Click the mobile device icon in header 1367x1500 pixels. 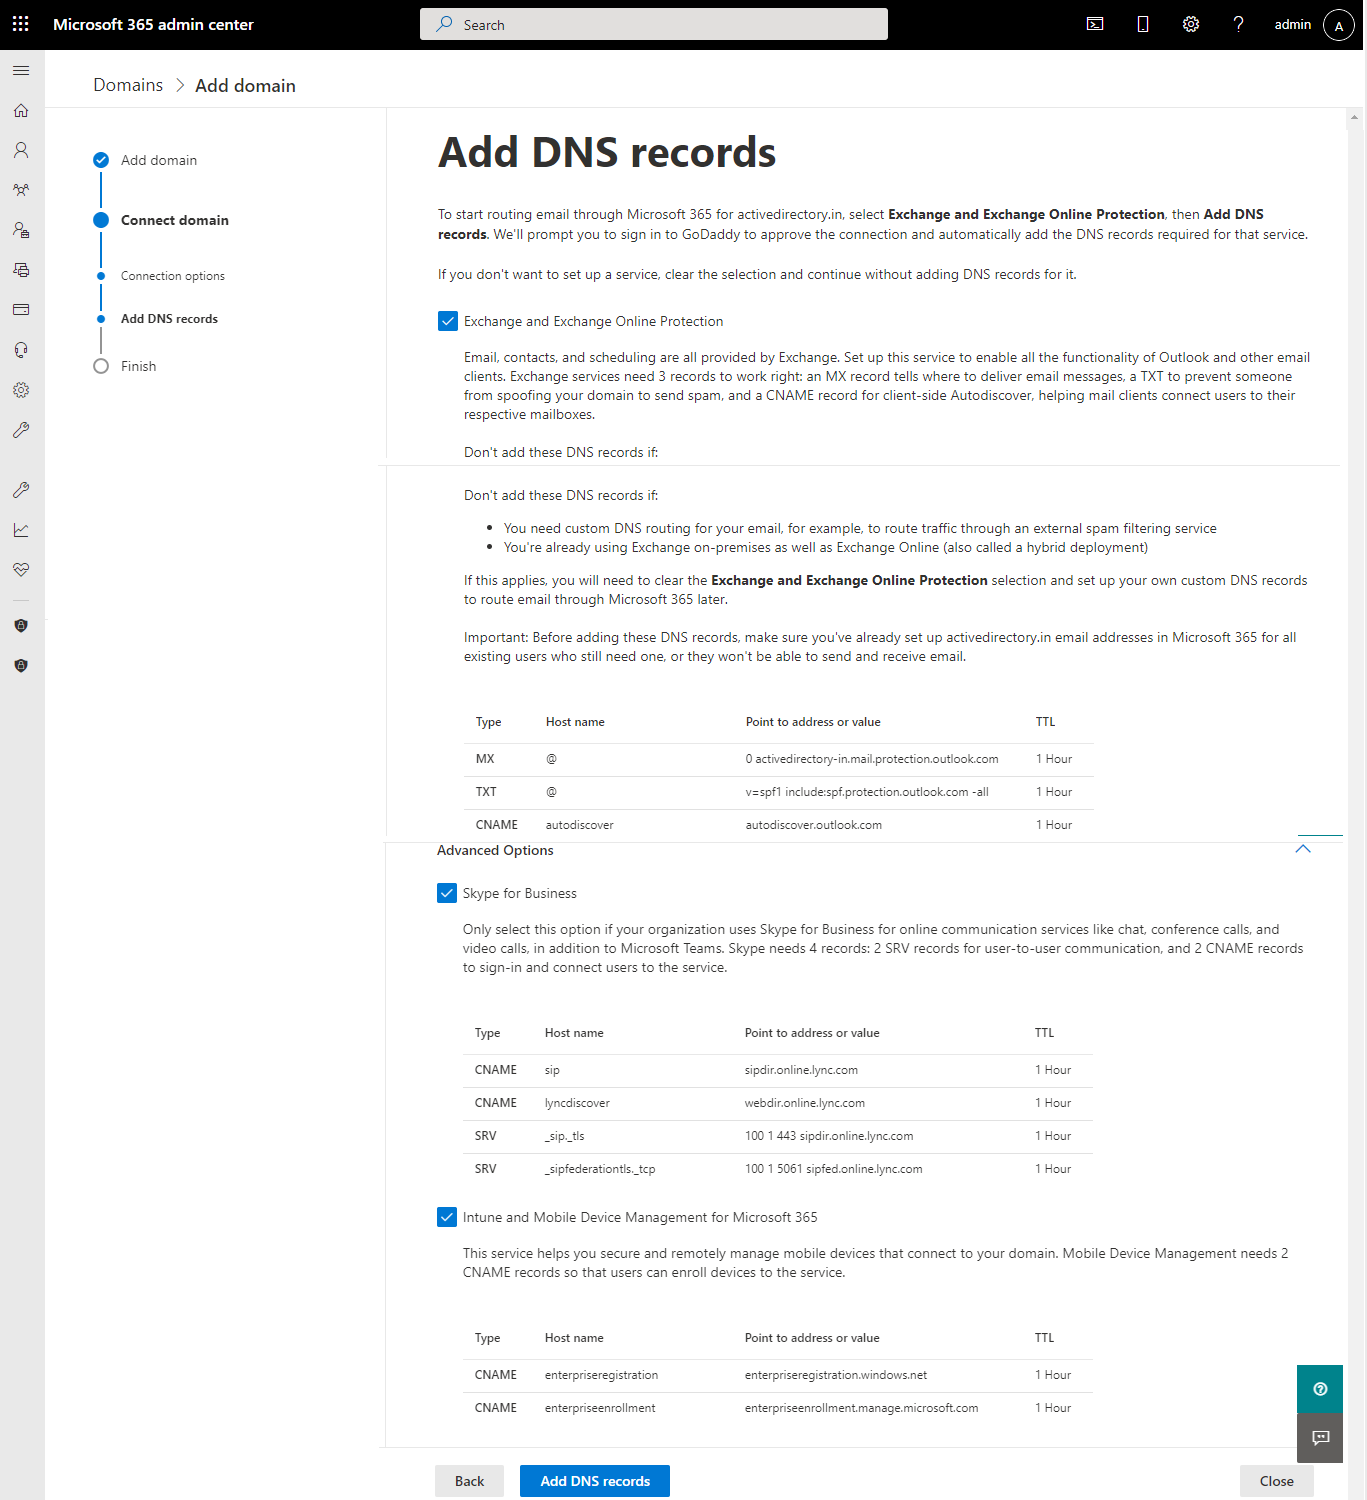1143,24
